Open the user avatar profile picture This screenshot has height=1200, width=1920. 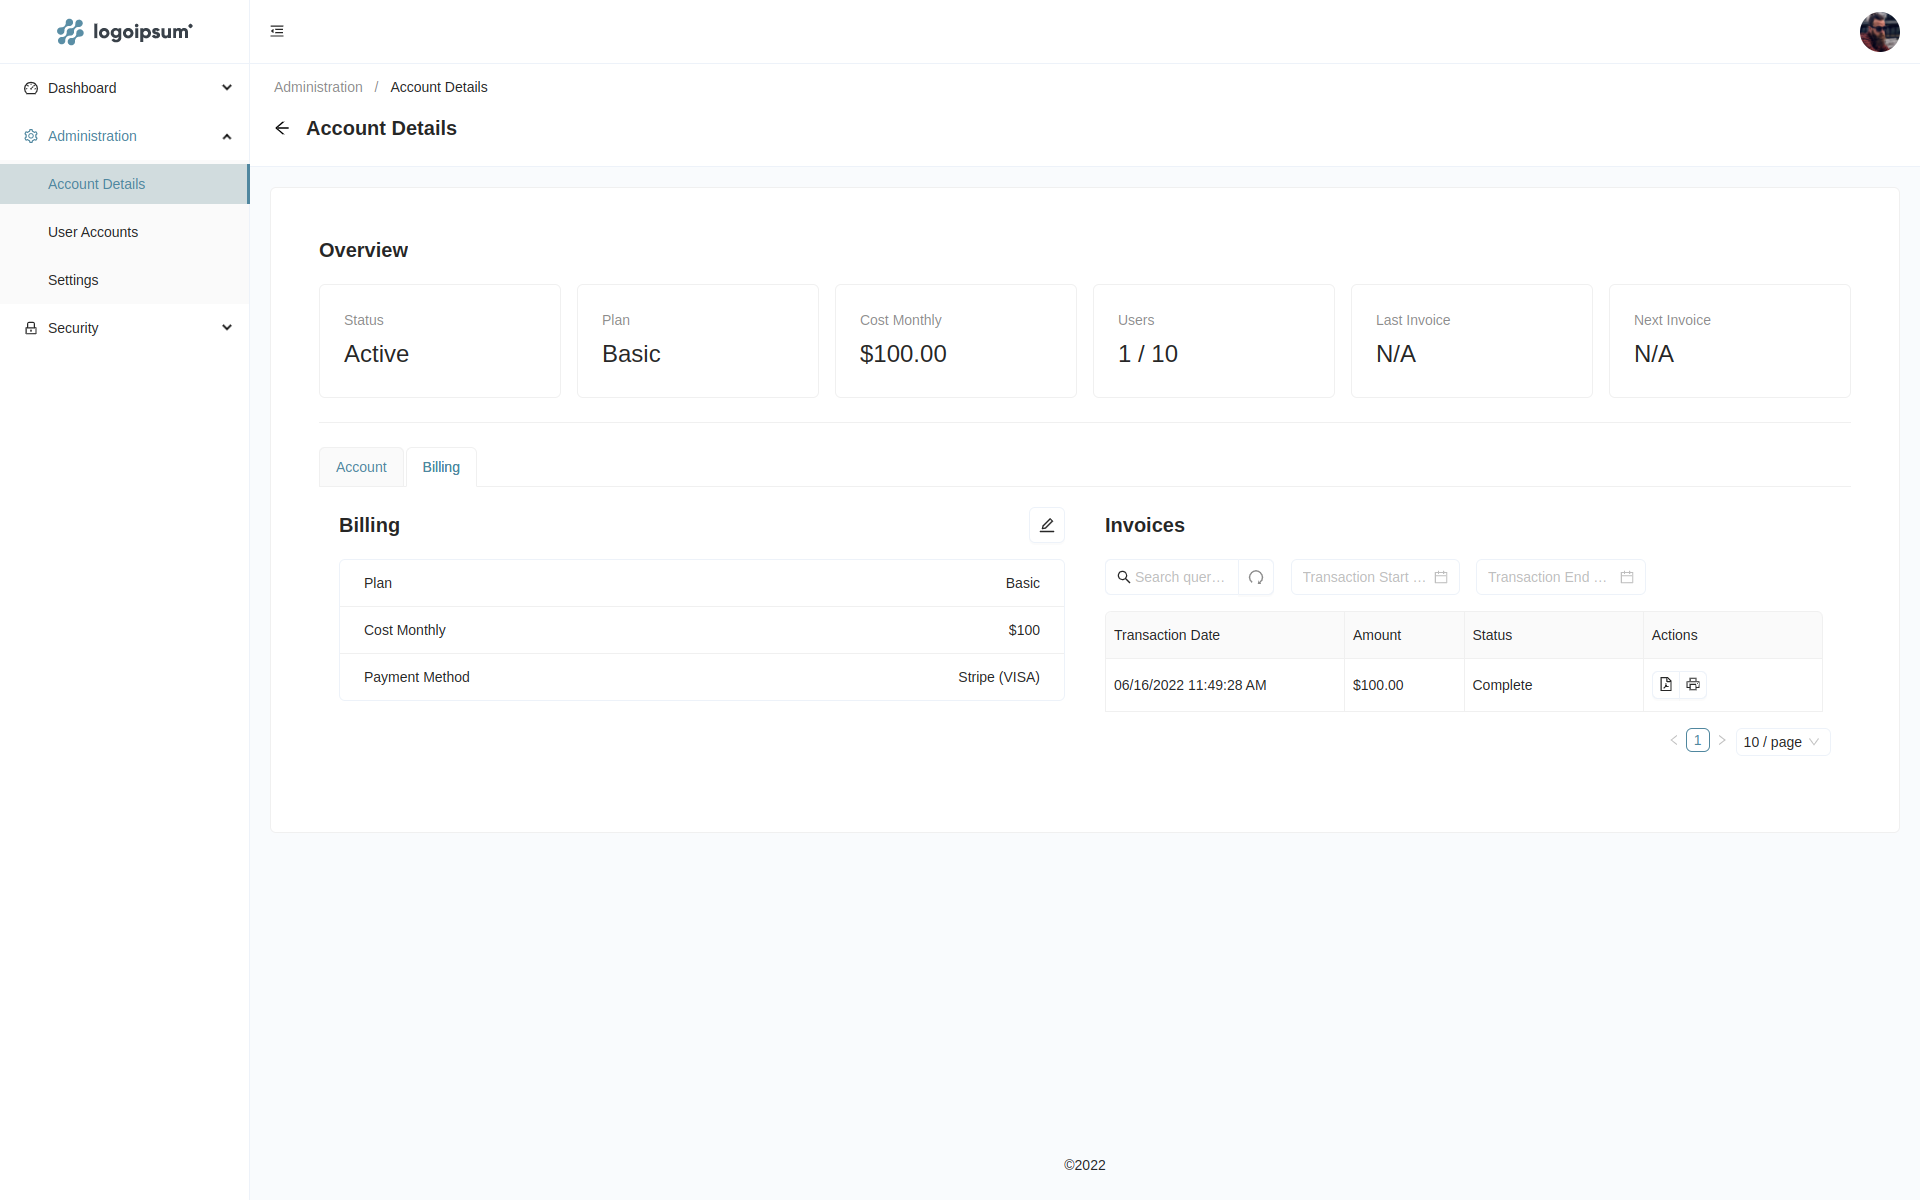click(x=1879, y=32)
